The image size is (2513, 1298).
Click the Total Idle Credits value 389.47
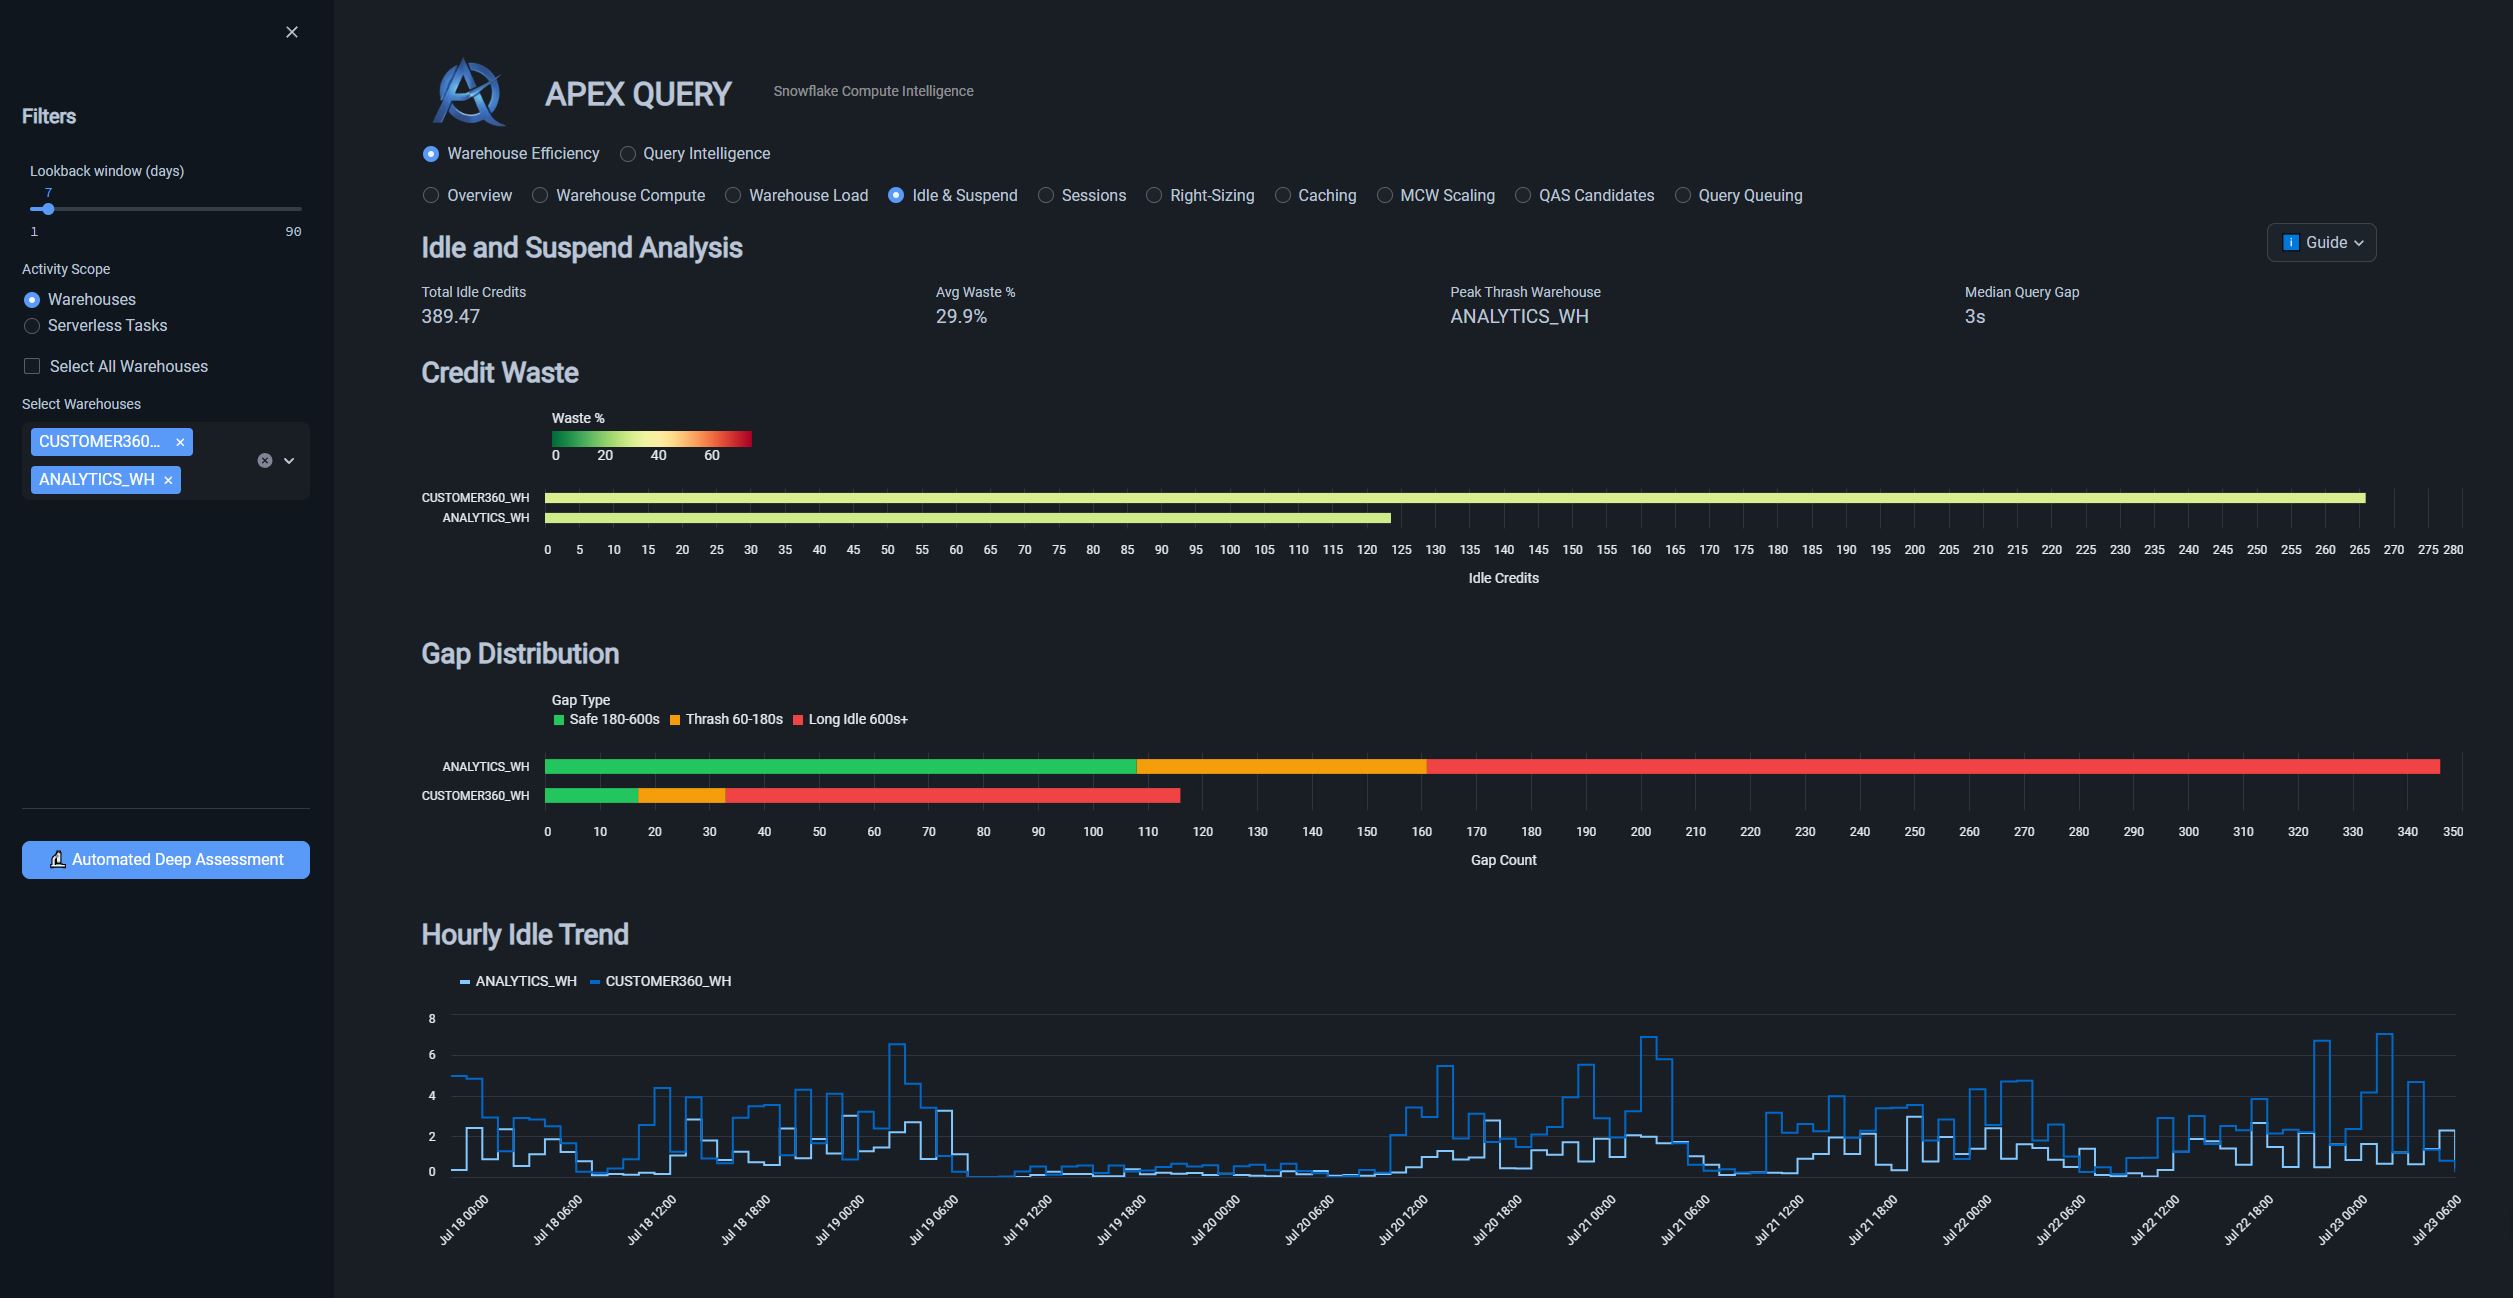pyautogui.click(x=451, y=317)
